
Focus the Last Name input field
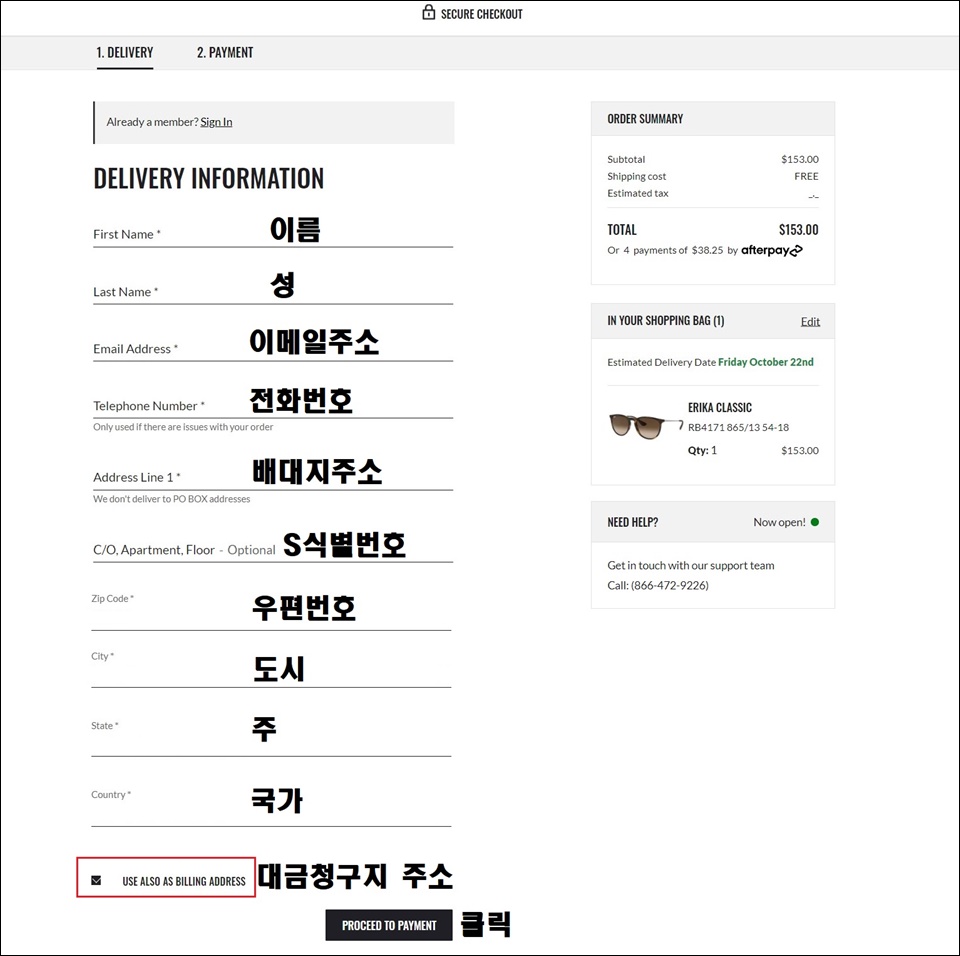(x=273, y=290)
